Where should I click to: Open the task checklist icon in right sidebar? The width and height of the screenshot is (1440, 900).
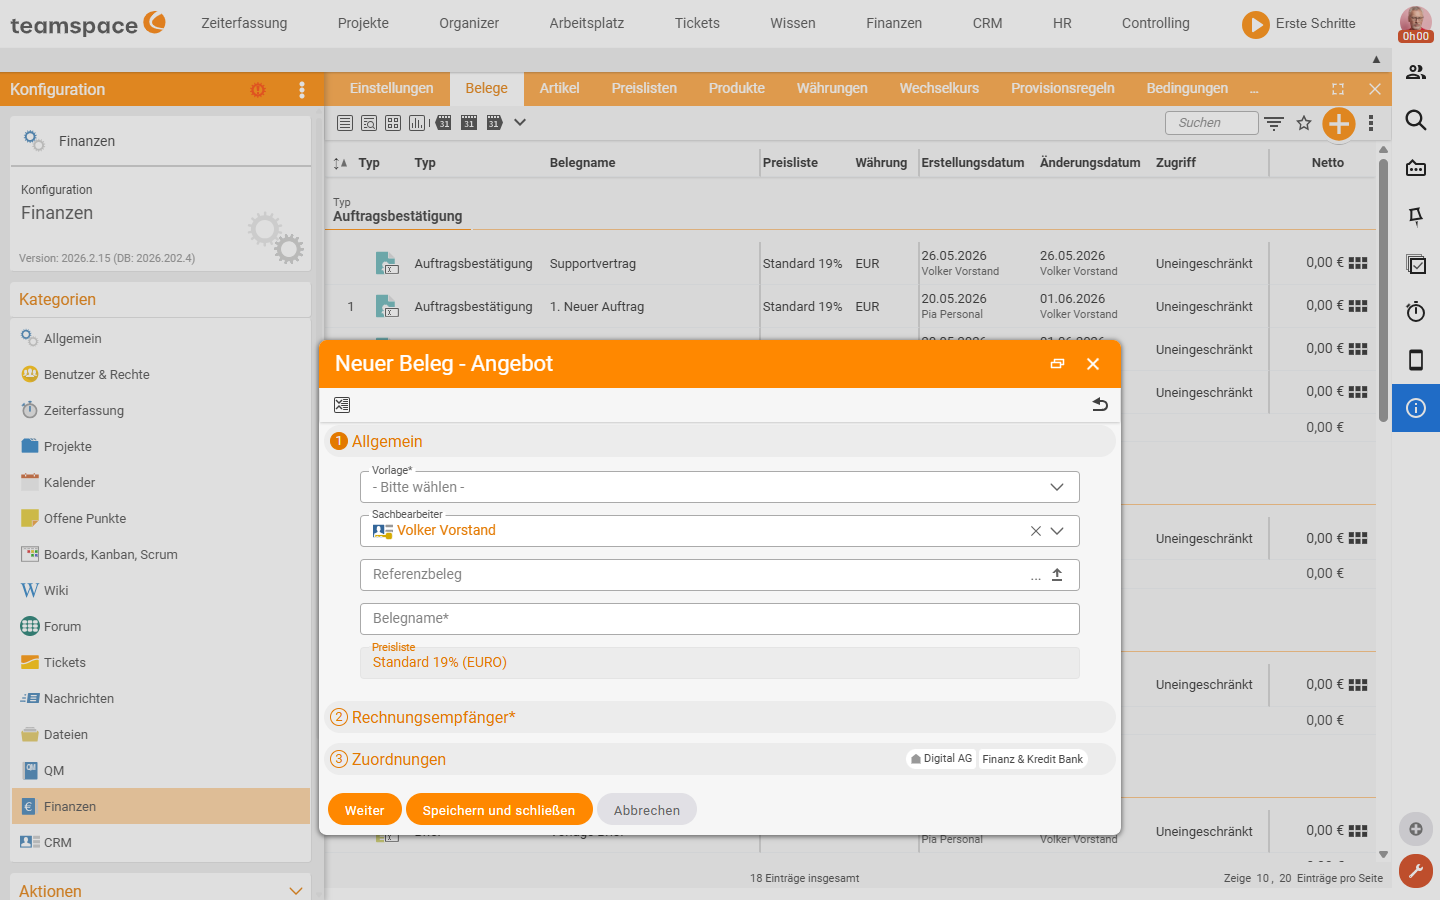point(1416,264)
